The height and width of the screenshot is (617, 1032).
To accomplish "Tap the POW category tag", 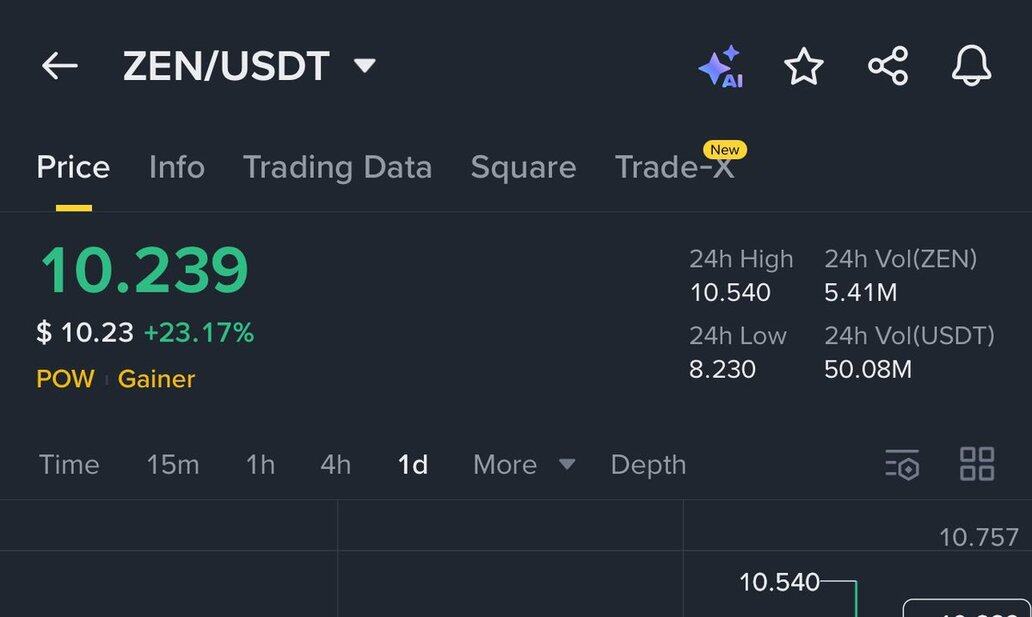I will coord(65,379).
